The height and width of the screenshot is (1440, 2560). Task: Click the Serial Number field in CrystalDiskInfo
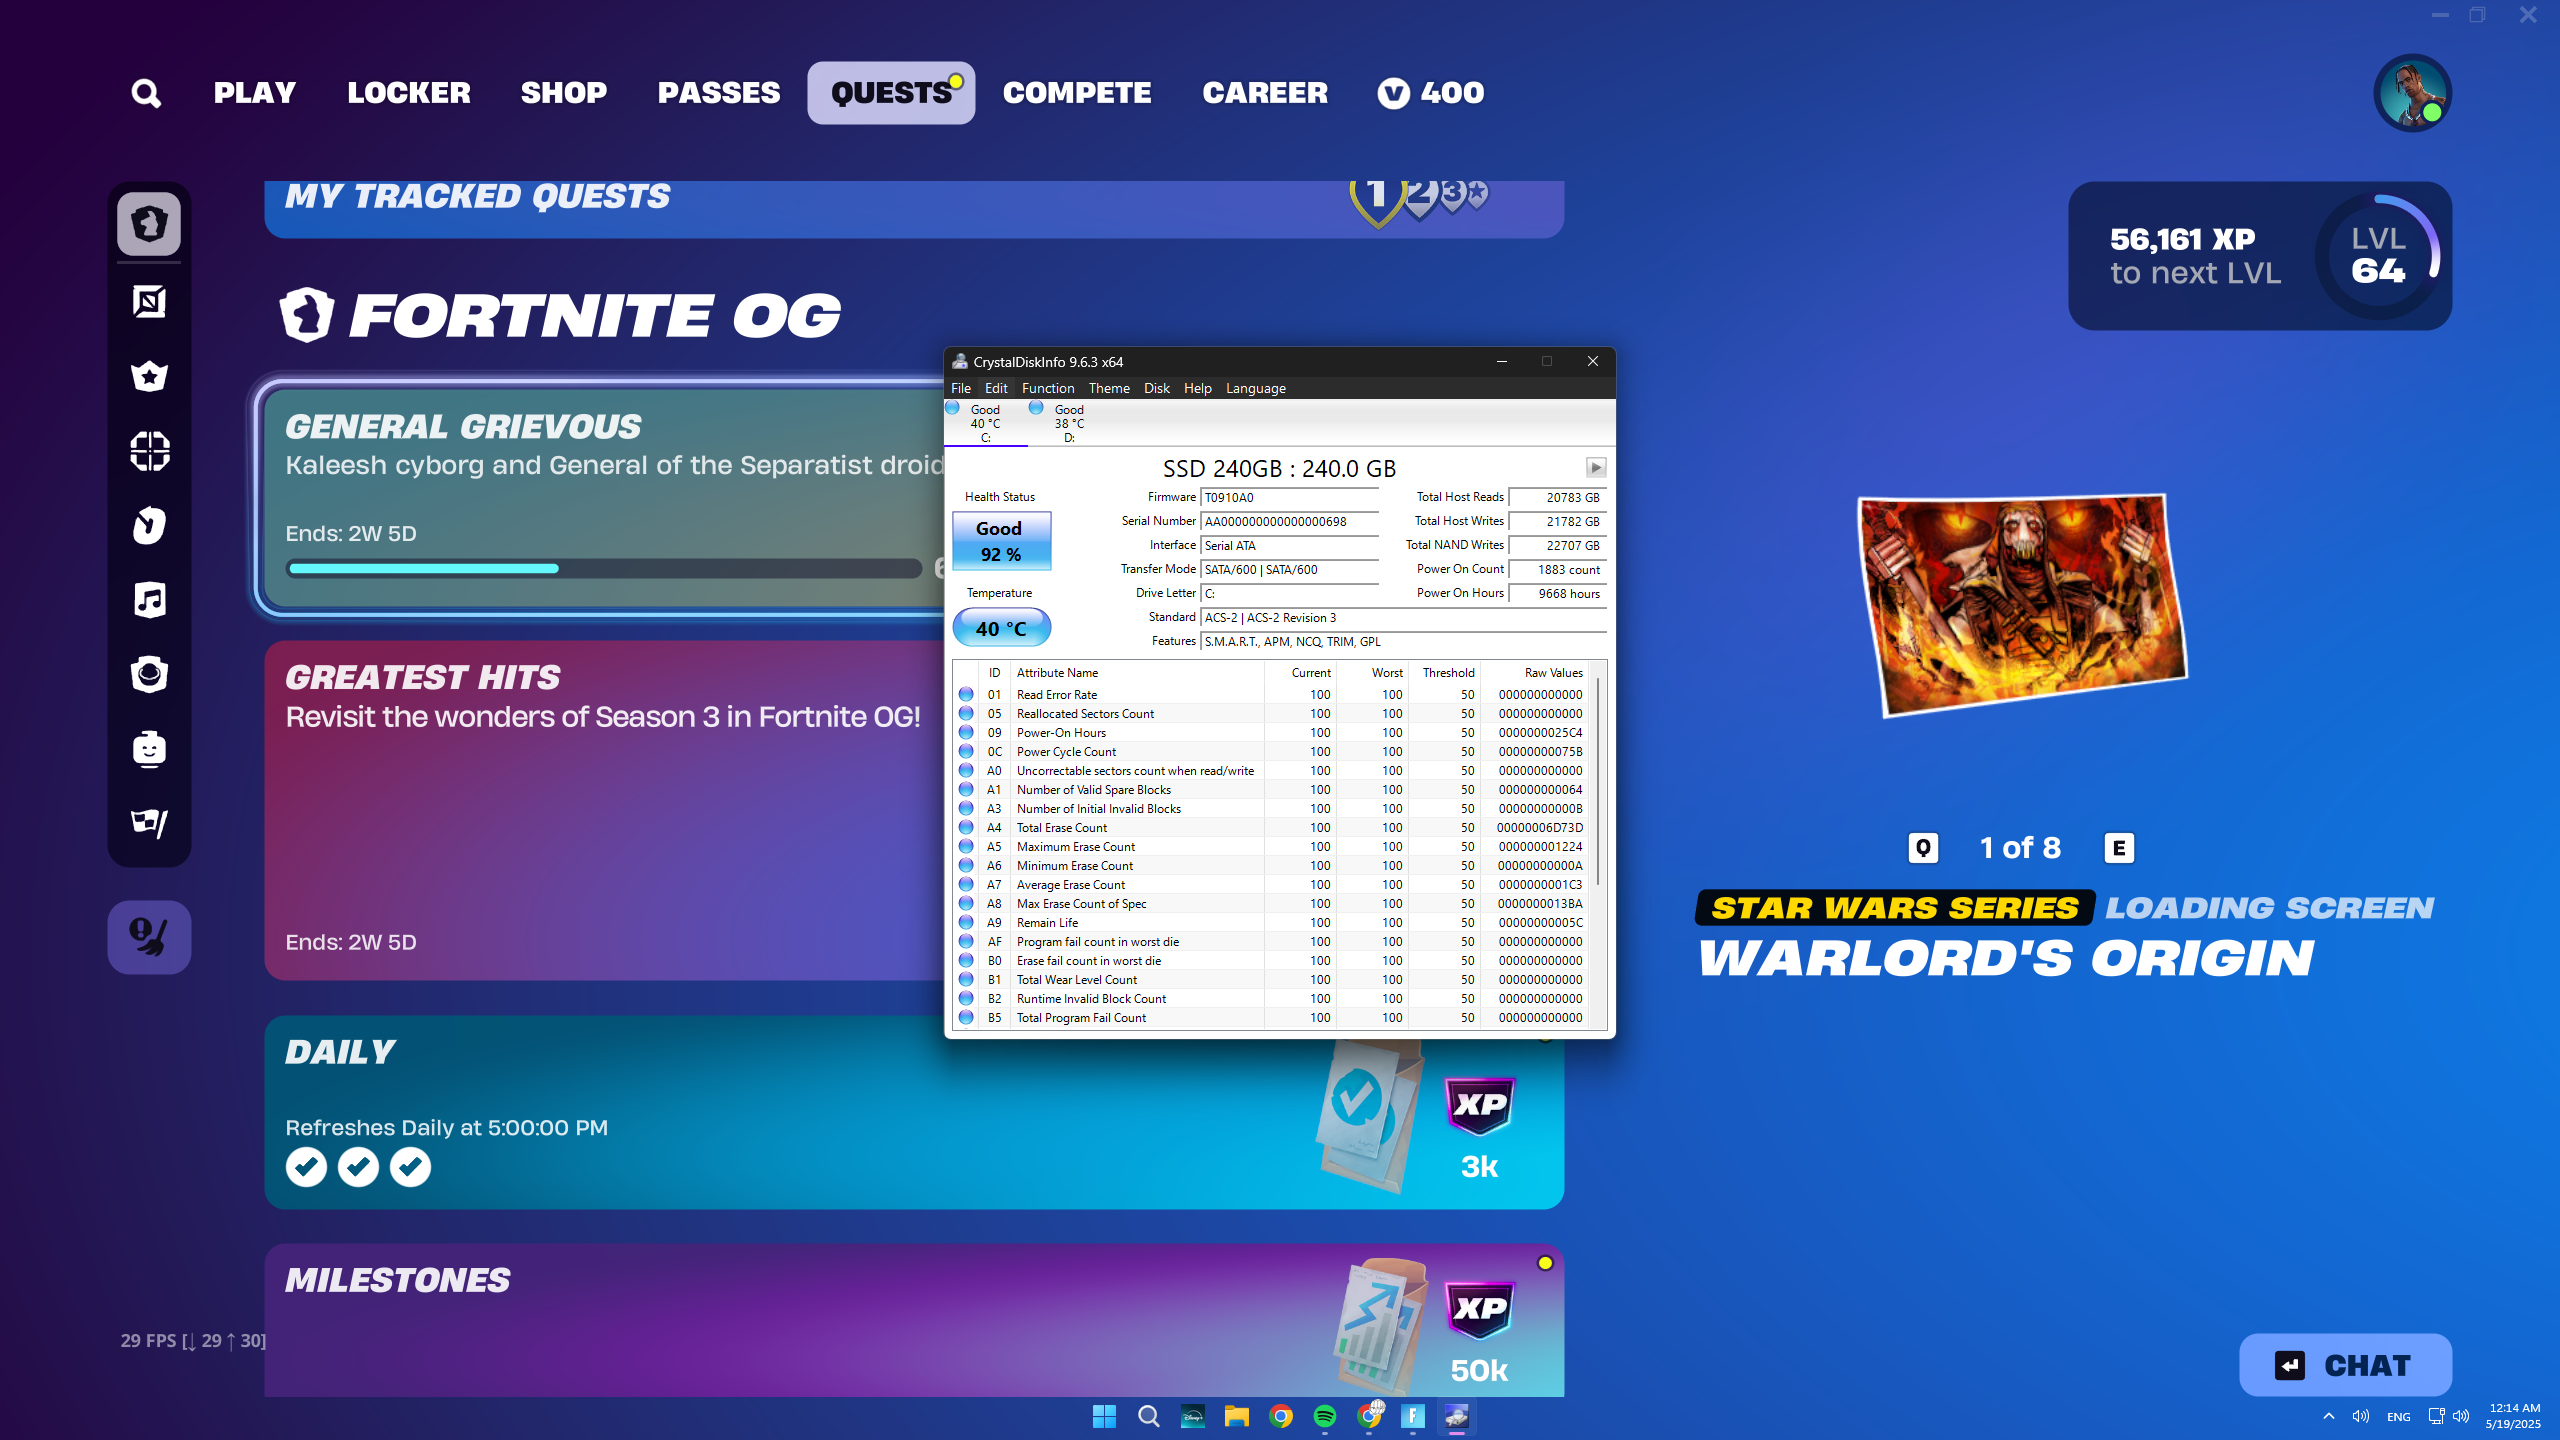pyautogui.click(x=1289, y=521)
